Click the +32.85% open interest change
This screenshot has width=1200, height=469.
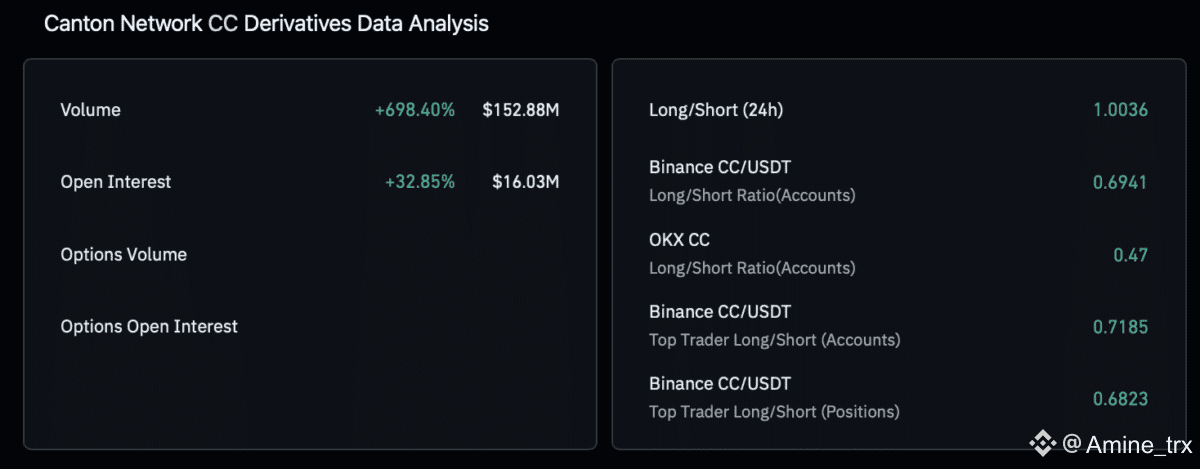pyautogui.click(x=419, y=182)
